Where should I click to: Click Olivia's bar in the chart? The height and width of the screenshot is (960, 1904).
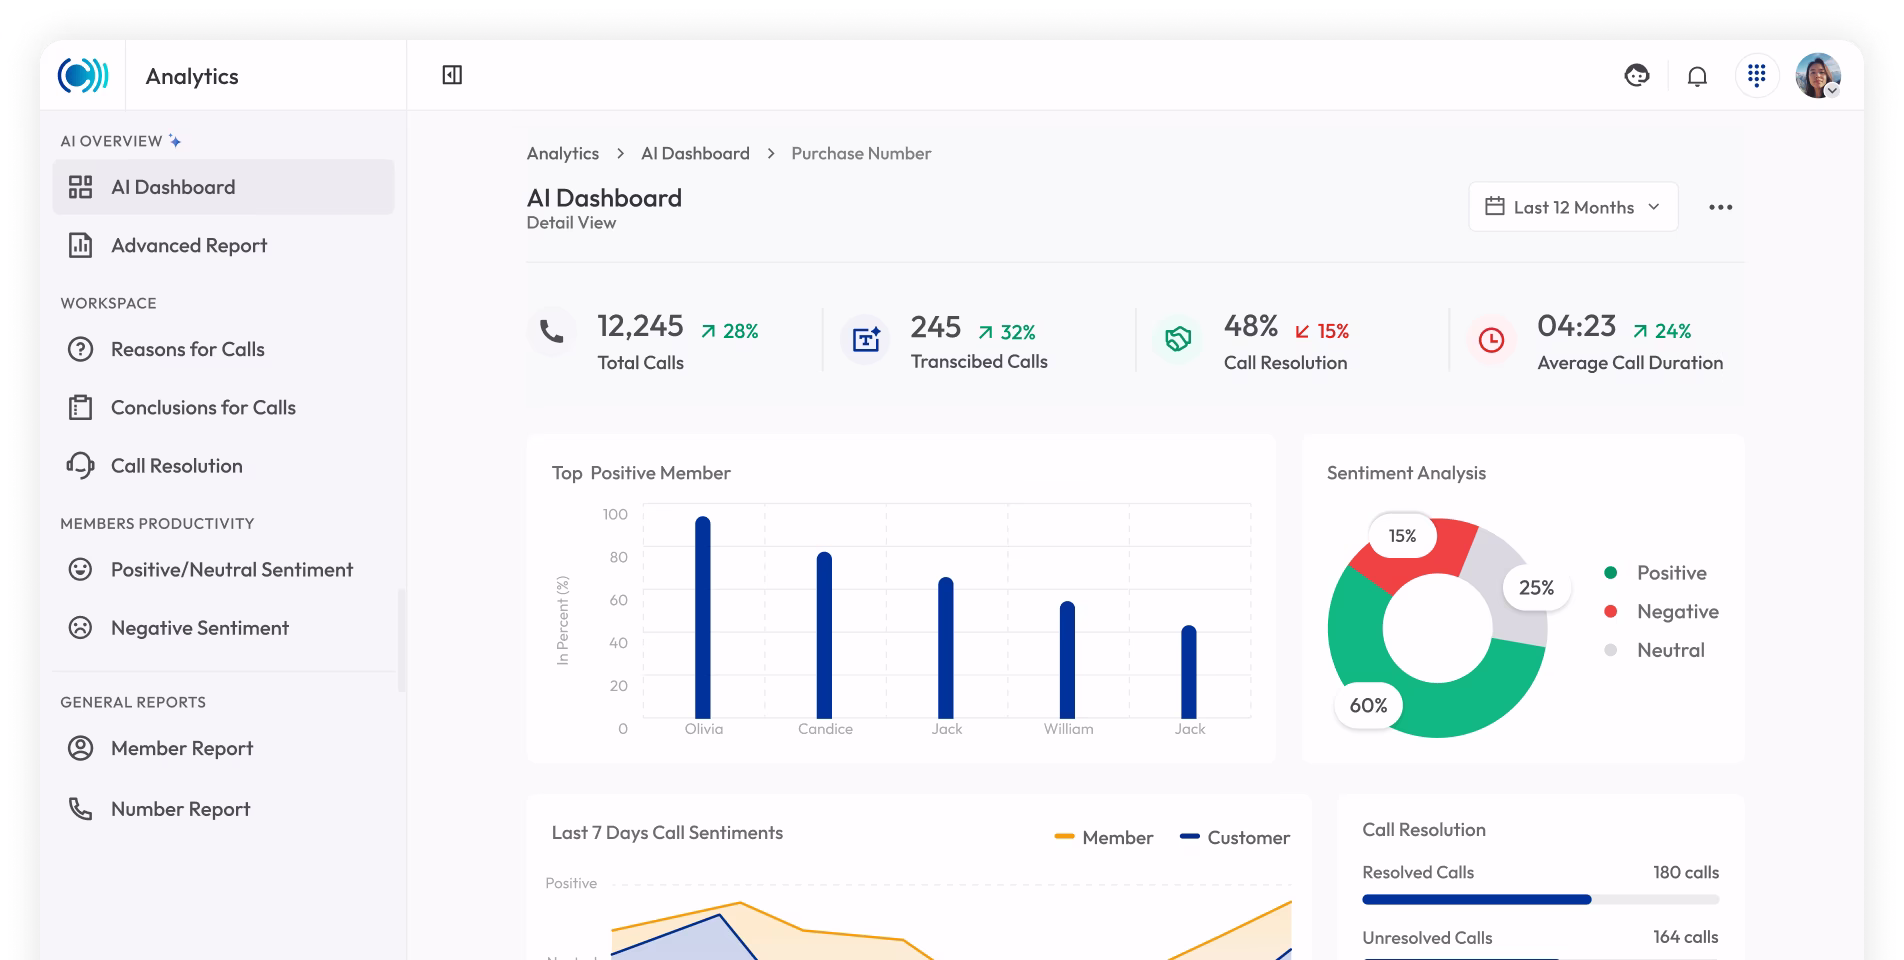point(703,617)
